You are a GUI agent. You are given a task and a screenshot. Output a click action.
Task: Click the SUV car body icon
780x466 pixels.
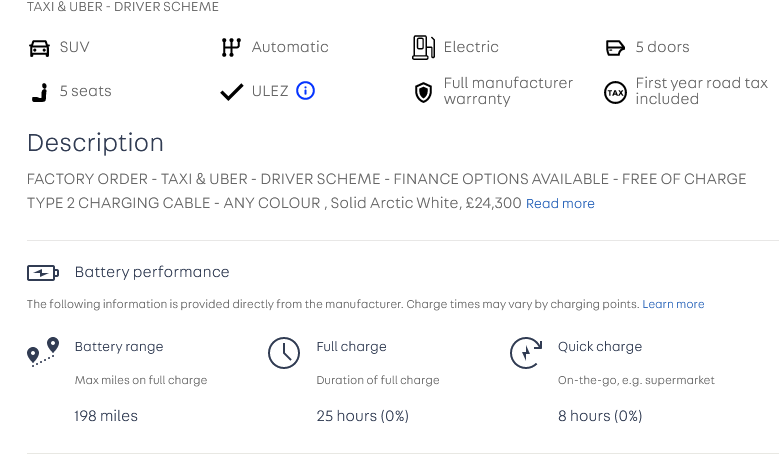tap(39, 48)
